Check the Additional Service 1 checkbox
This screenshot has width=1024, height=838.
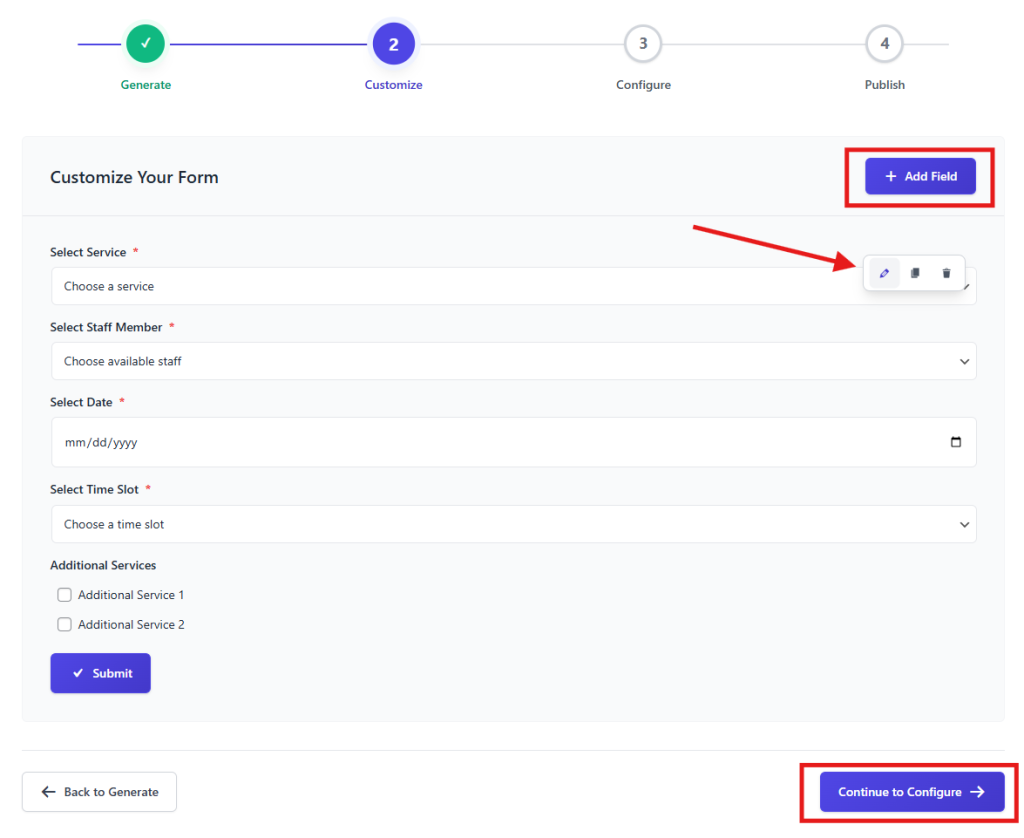64,594
